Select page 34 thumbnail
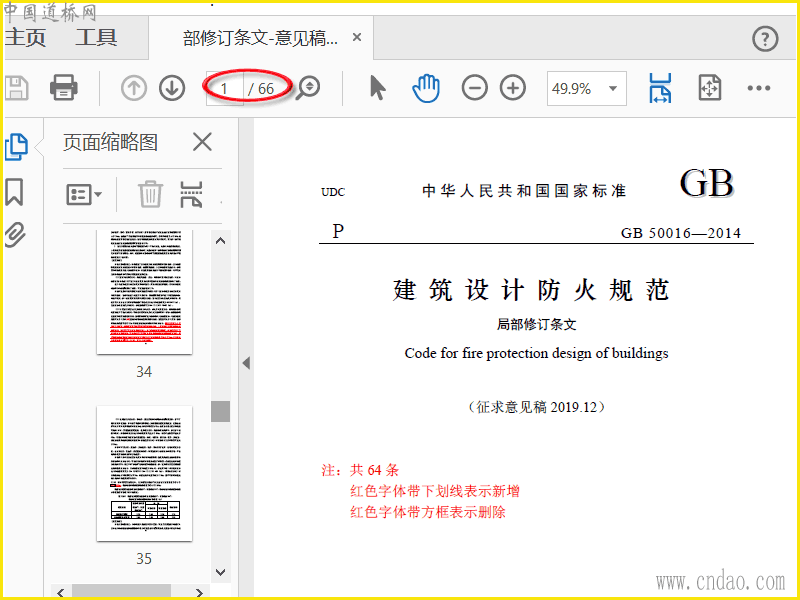Screen dimensions: 800x600 click(144, 292)
